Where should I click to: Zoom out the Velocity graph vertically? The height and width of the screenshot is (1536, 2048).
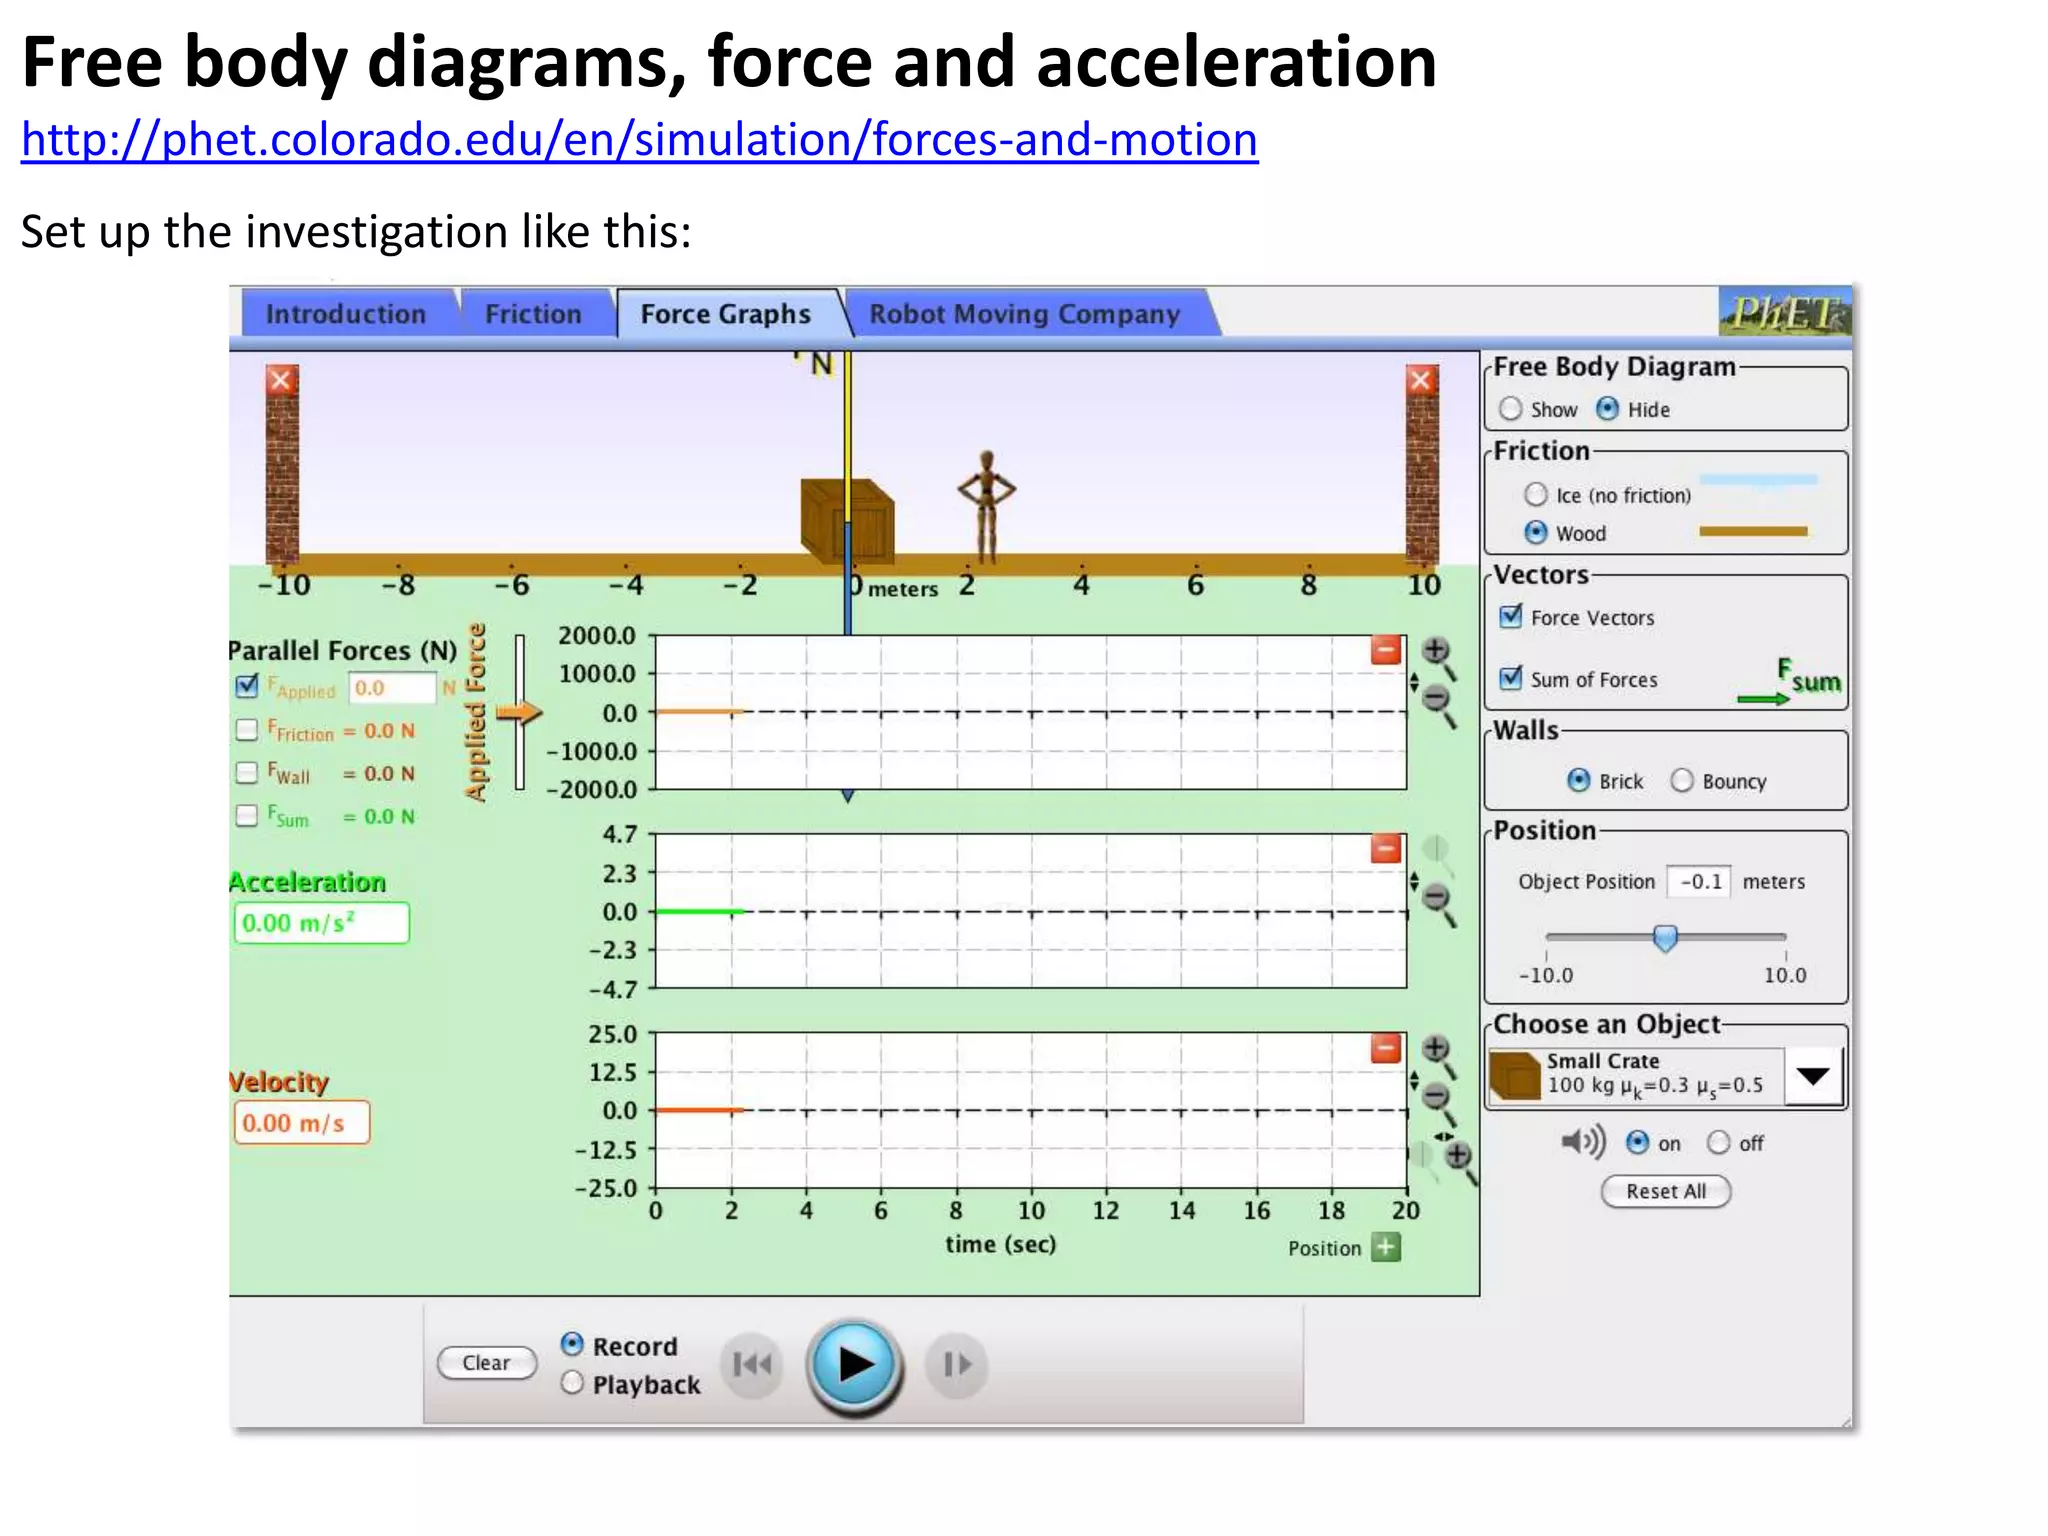coord(1439,1103)
